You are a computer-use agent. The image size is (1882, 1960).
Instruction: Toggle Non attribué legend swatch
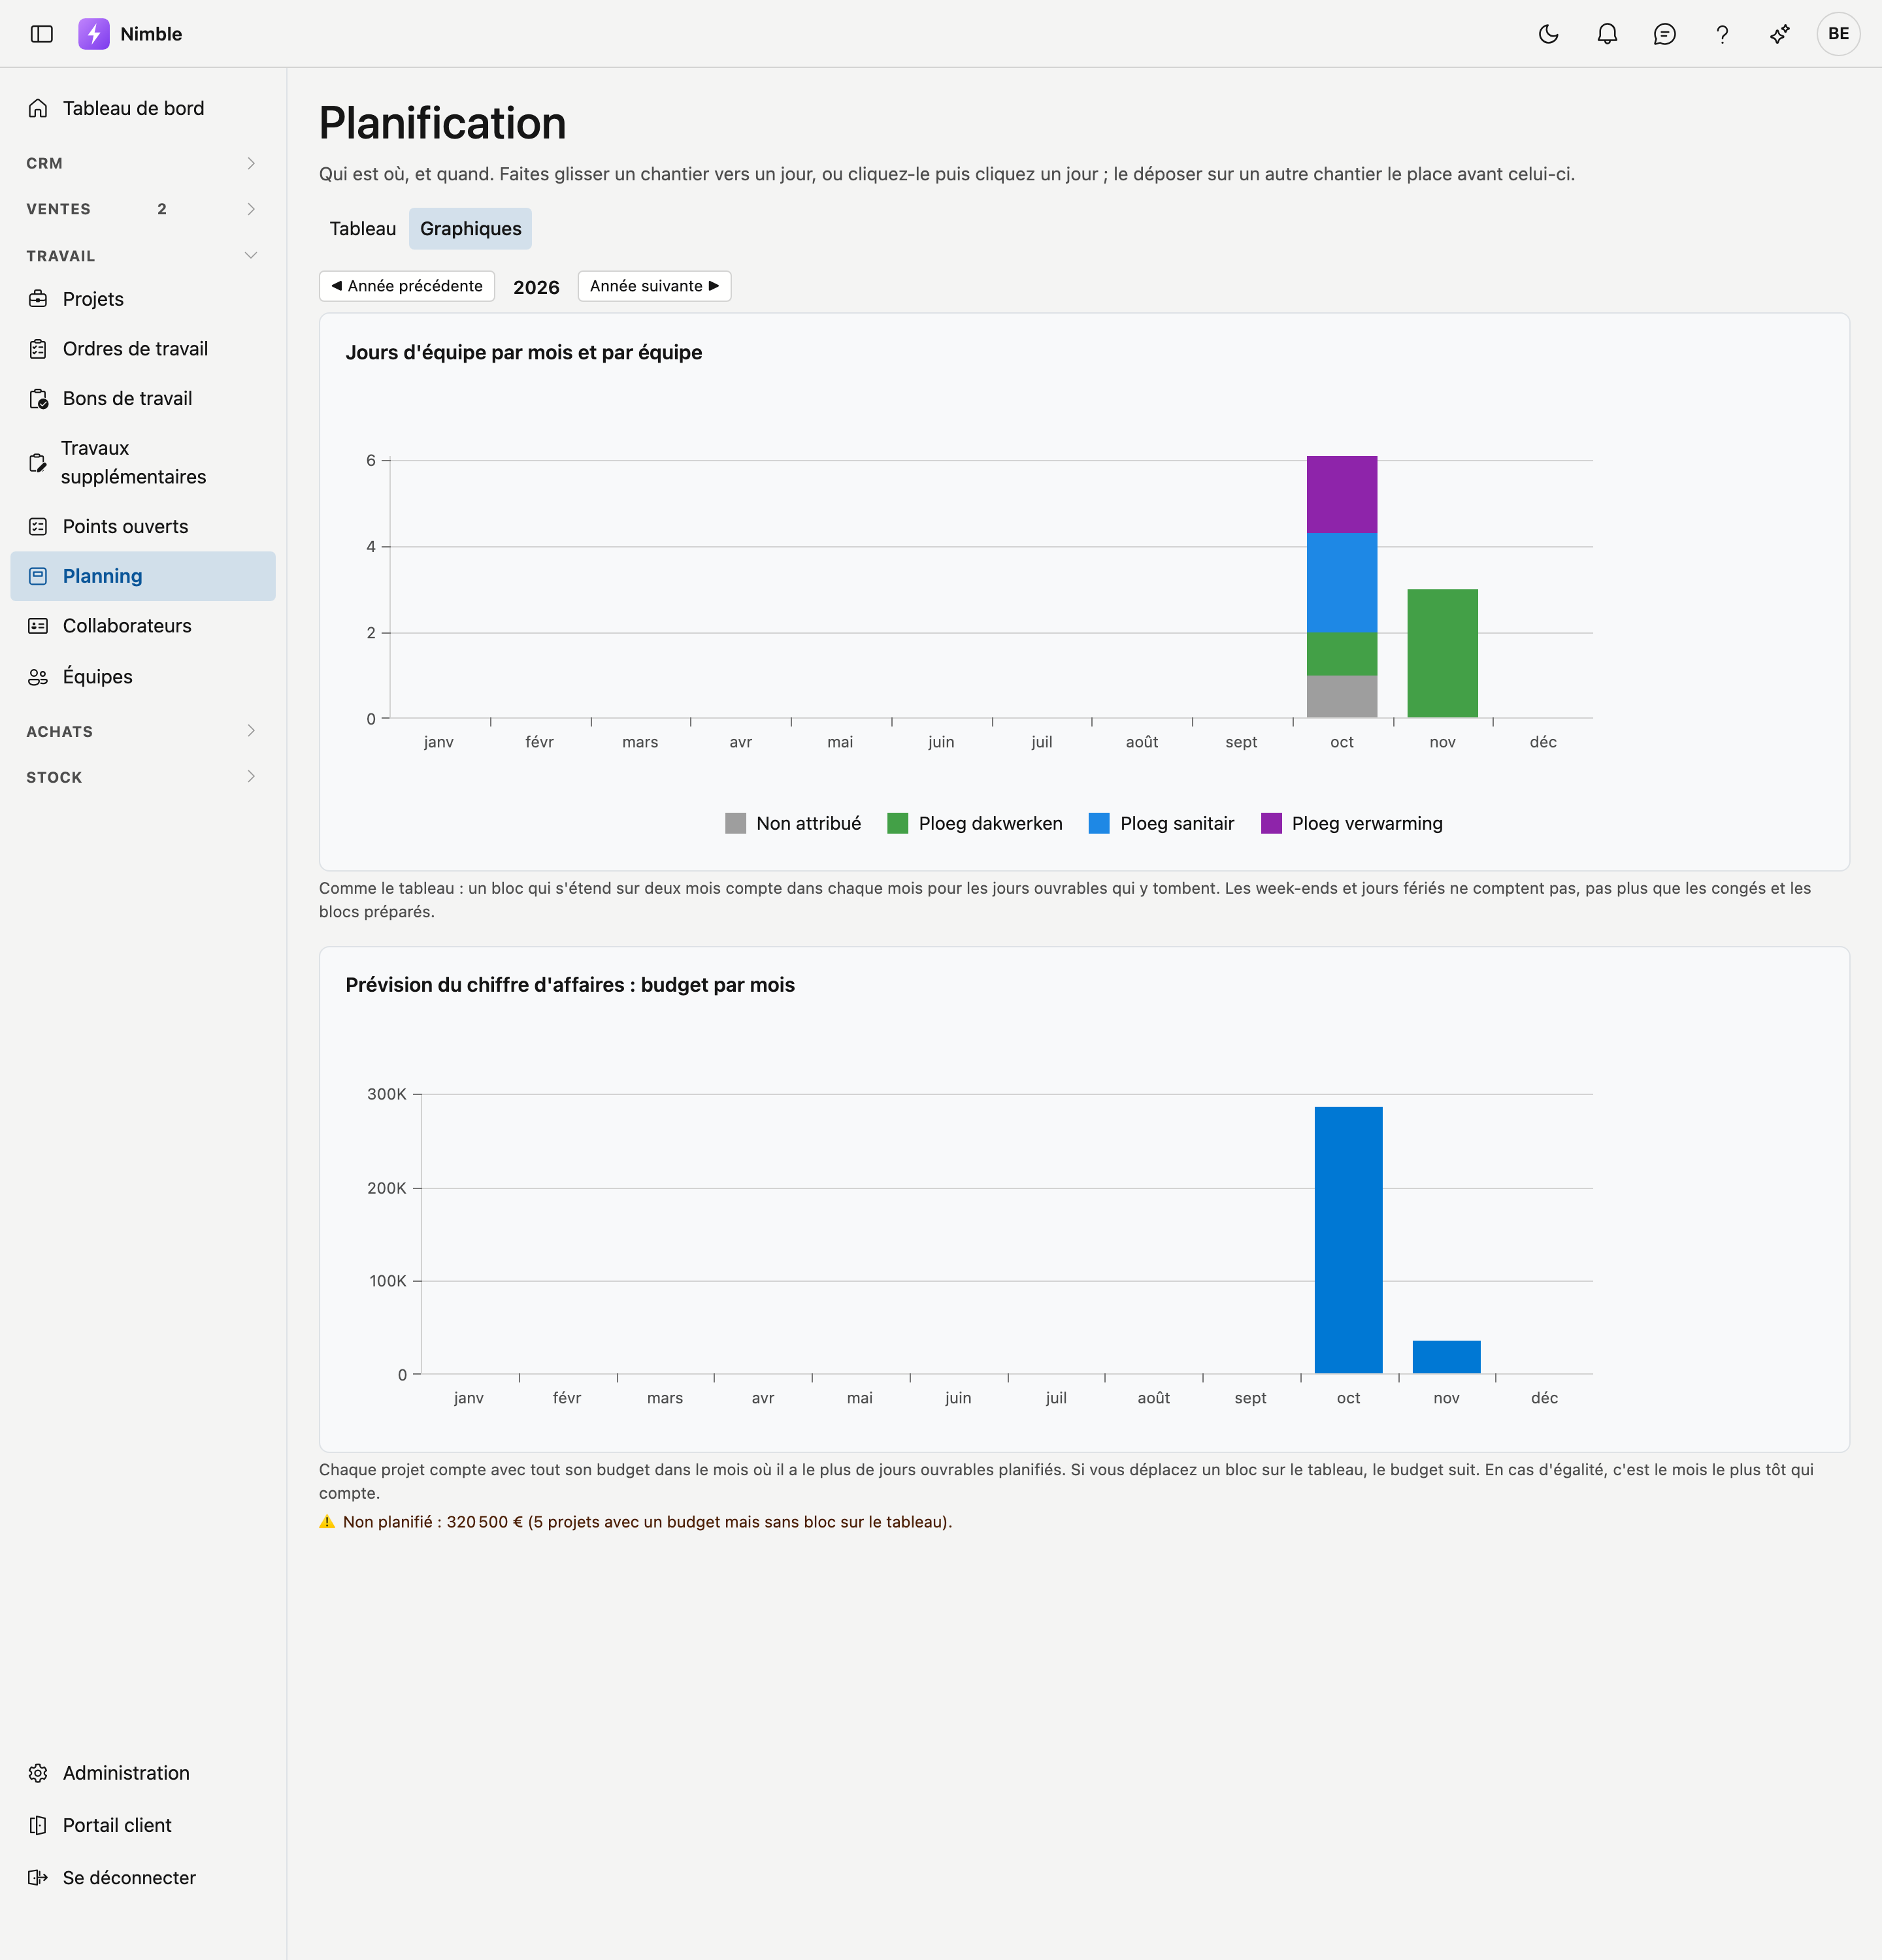[735, 823]
